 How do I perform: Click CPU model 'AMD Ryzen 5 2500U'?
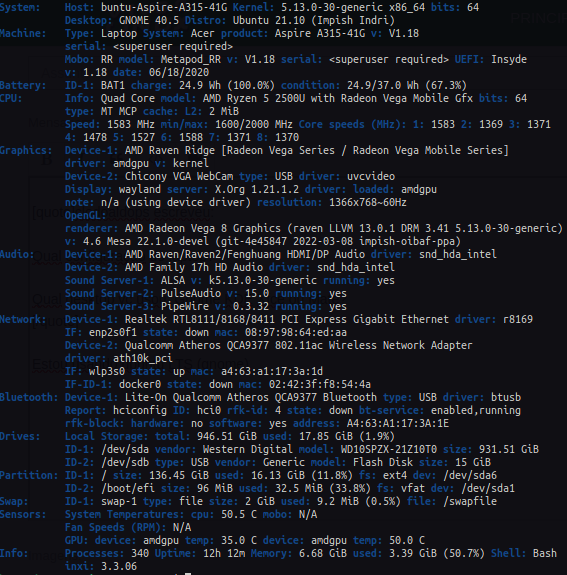[254, 98]
